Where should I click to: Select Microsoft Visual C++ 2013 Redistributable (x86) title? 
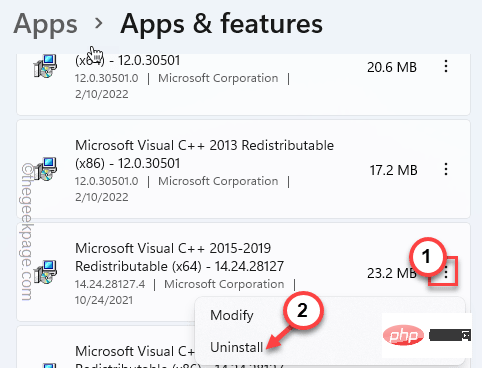coord(204,154)
